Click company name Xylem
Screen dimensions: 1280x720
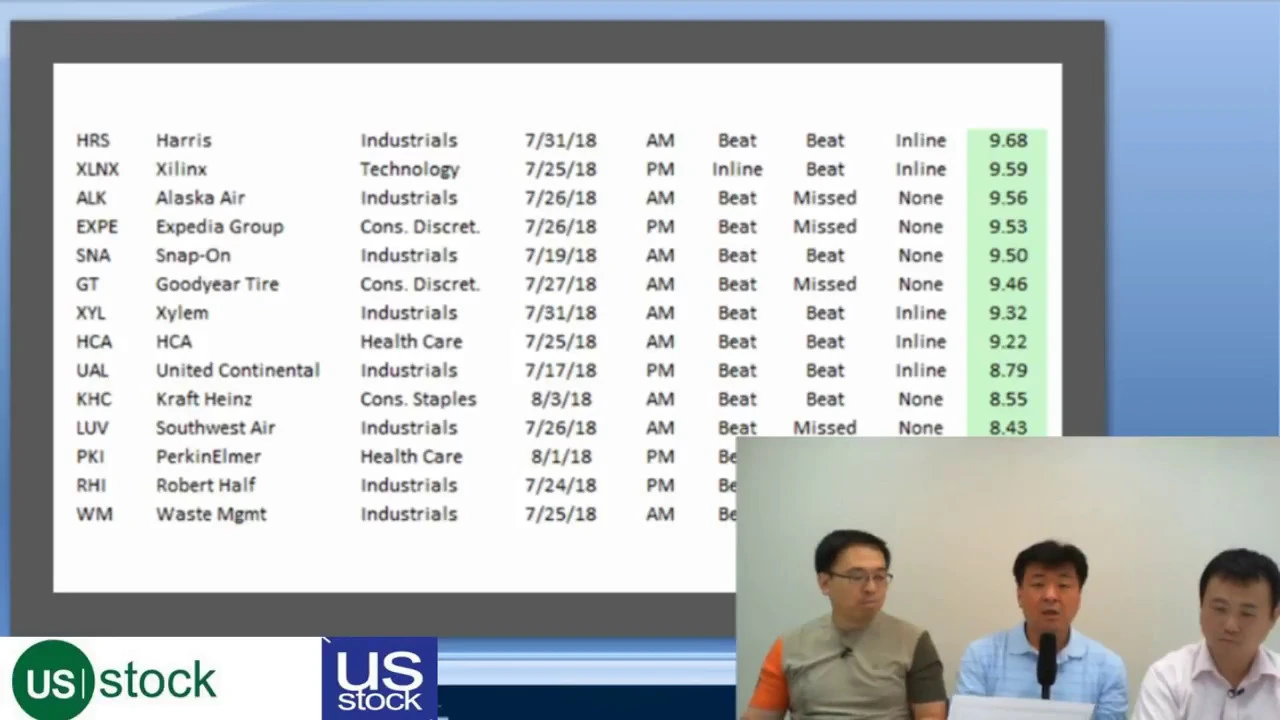(x=182, y=313)
